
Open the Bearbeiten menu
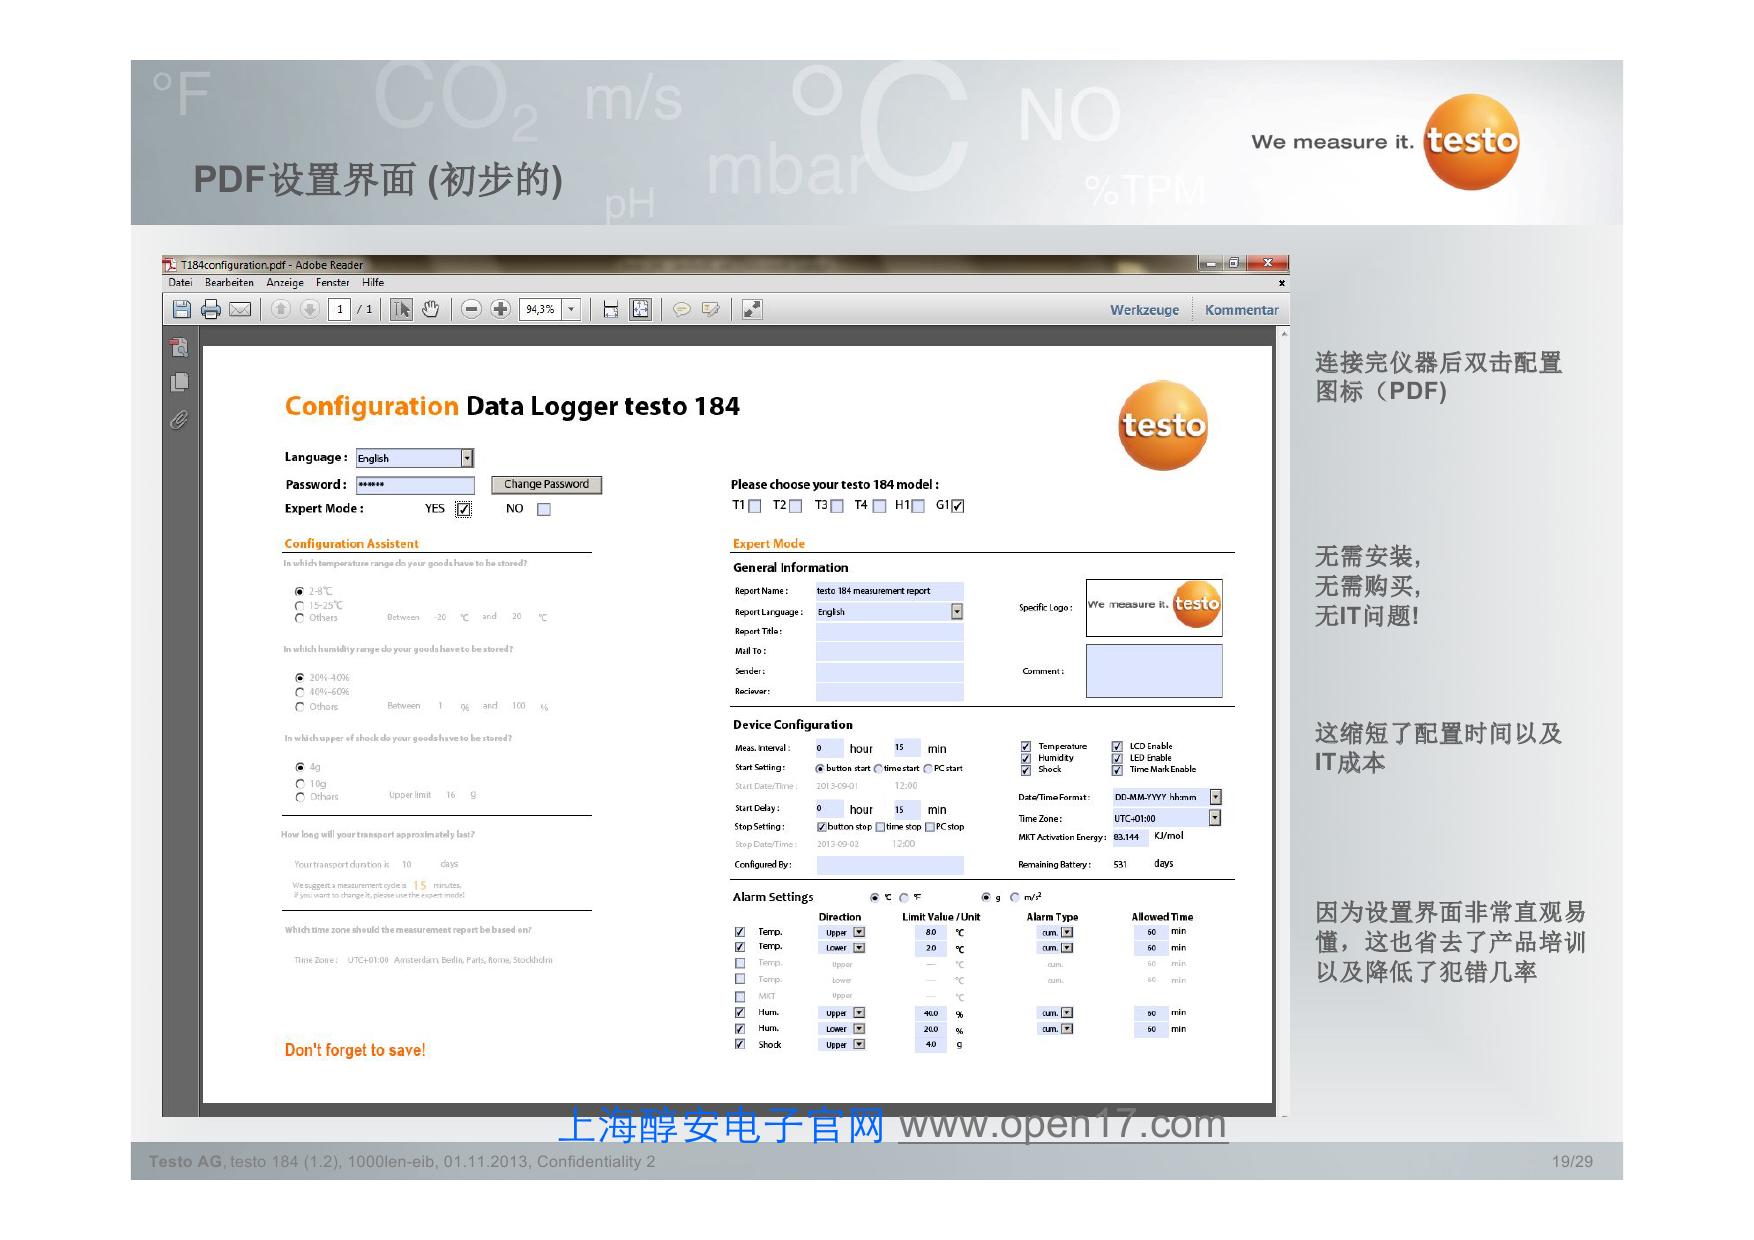(x=229, y=283)
